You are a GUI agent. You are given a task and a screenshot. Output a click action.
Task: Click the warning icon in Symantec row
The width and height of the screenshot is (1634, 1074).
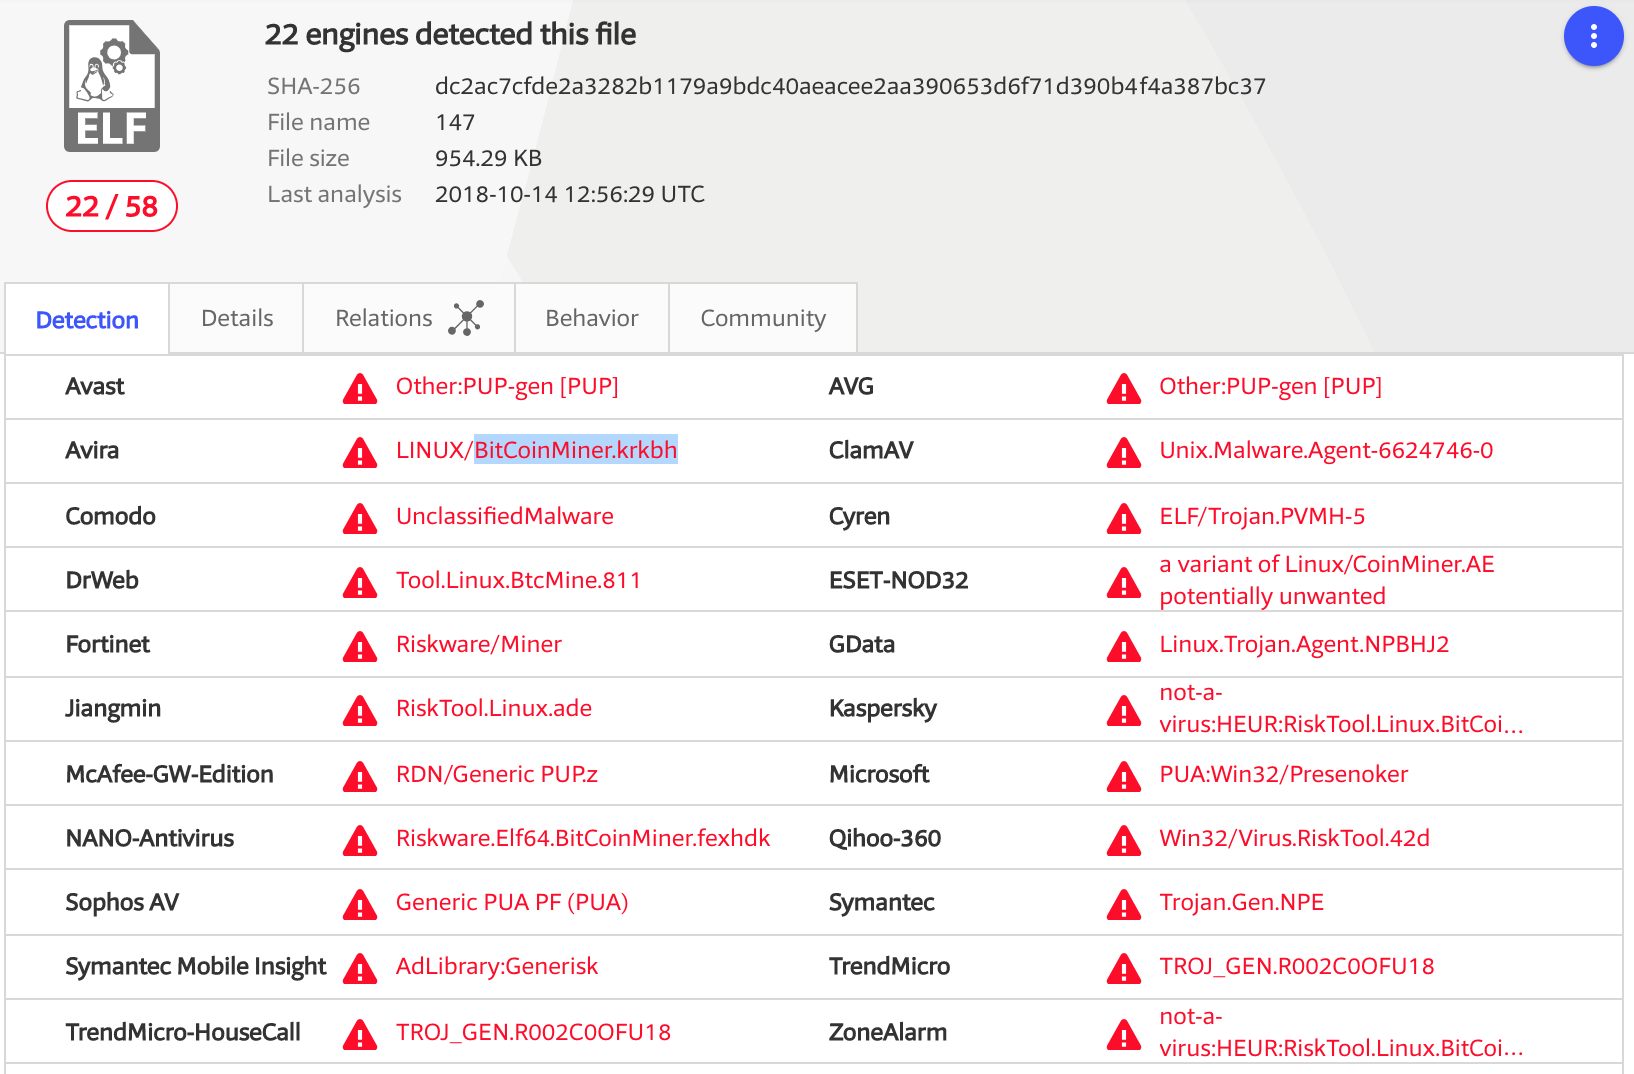coord(1124,904)
